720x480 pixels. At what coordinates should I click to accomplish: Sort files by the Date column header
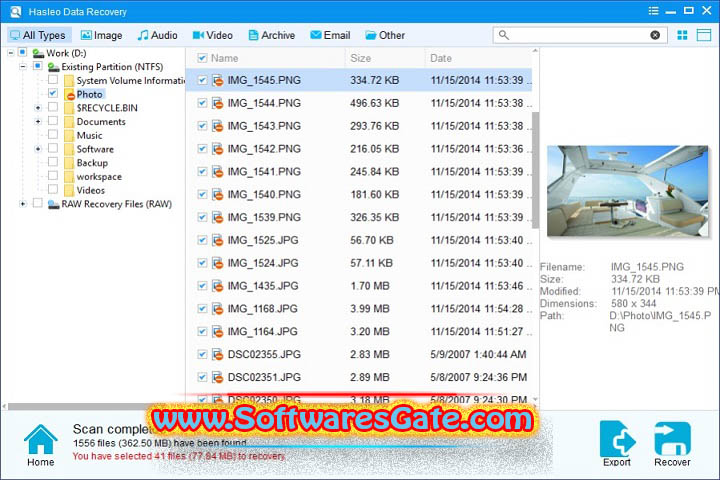coord(441,58)
